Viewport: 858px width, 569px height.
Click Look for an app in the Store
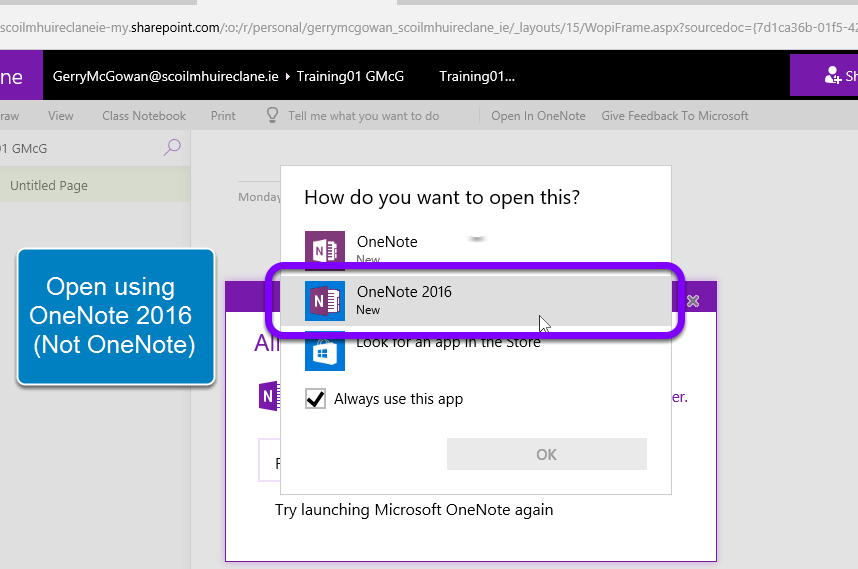tap(448, 342)
